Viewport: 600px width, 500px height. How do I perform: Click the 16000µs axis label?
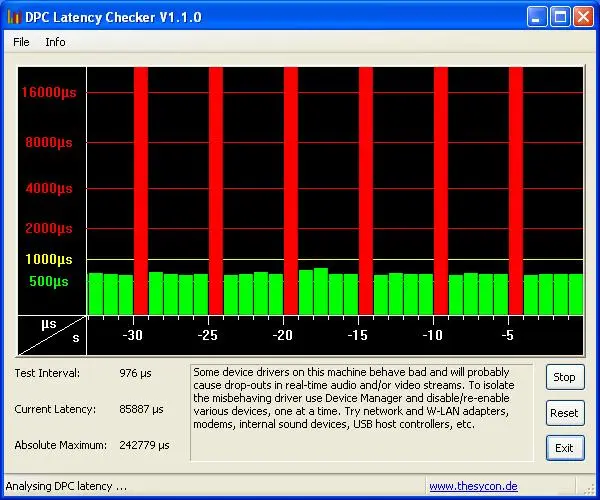[x=49, y=93]
